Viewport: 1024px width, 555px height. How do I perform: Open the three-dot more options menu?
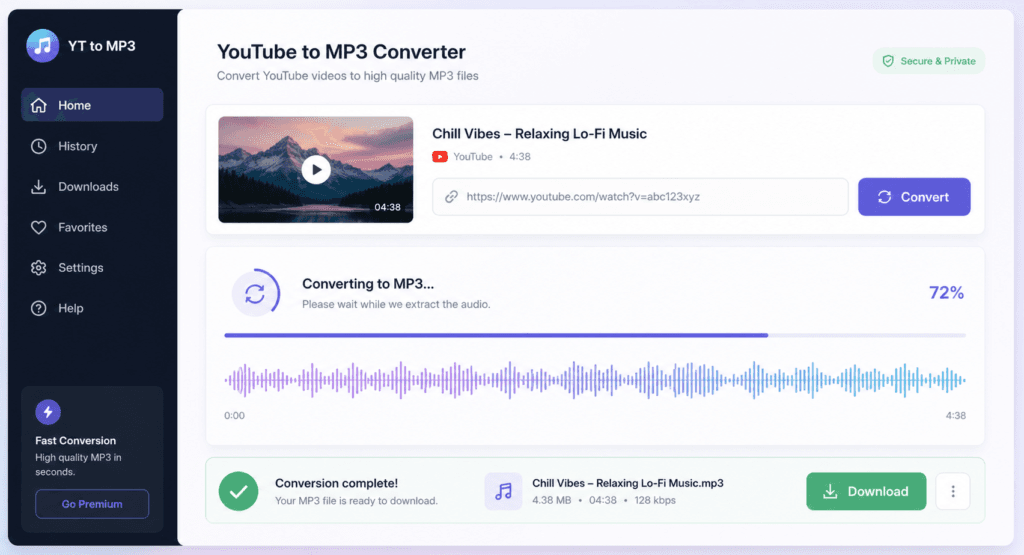click(x=953, y=491)
